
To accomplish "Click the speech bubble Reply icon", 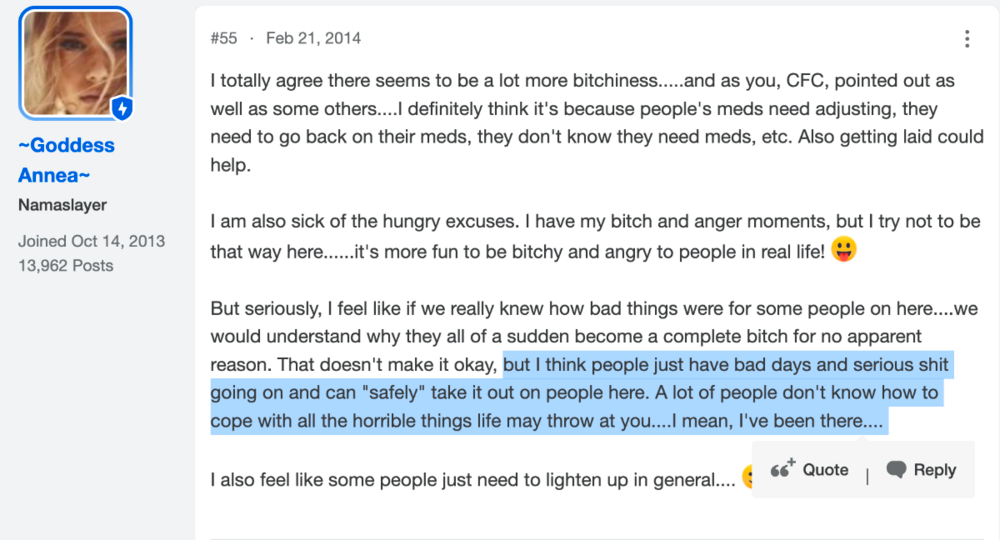I will pyautogui.click(x=896, y=470).
